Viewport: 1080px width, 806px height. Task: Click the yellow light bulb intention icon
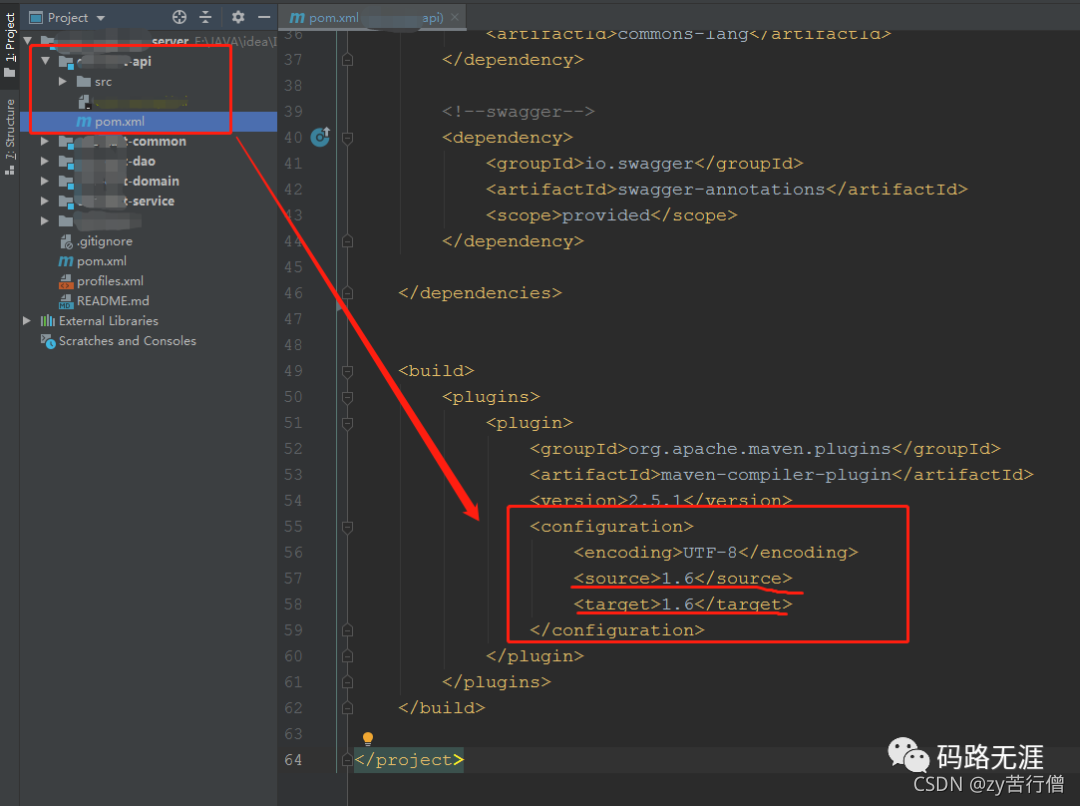pyautogui.click(x=368, y=739)
